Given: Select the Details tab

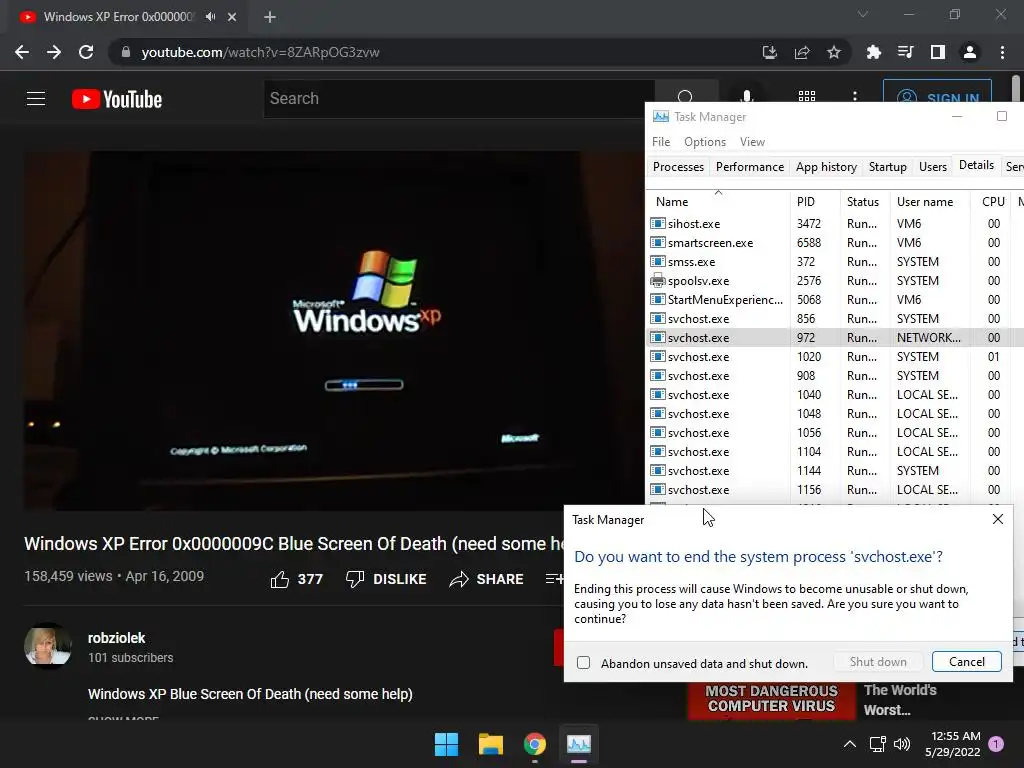Looking at the screenshot, I should (x=976, y=165).
